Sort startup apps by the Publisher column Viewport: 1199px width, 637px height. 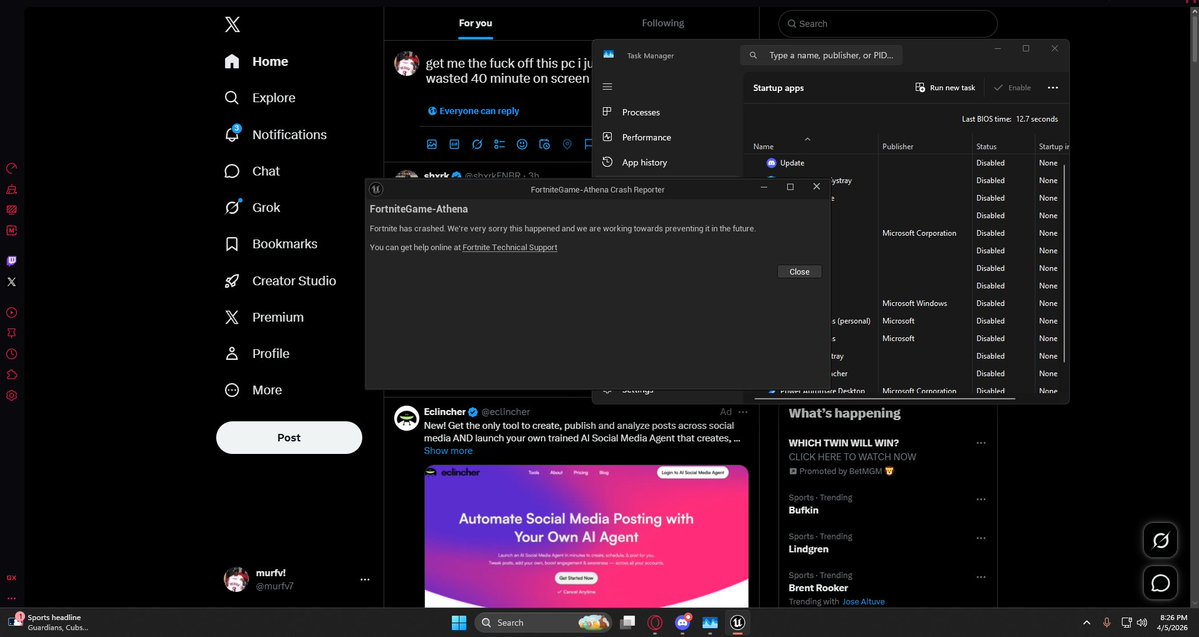click(x=898, y=147)
